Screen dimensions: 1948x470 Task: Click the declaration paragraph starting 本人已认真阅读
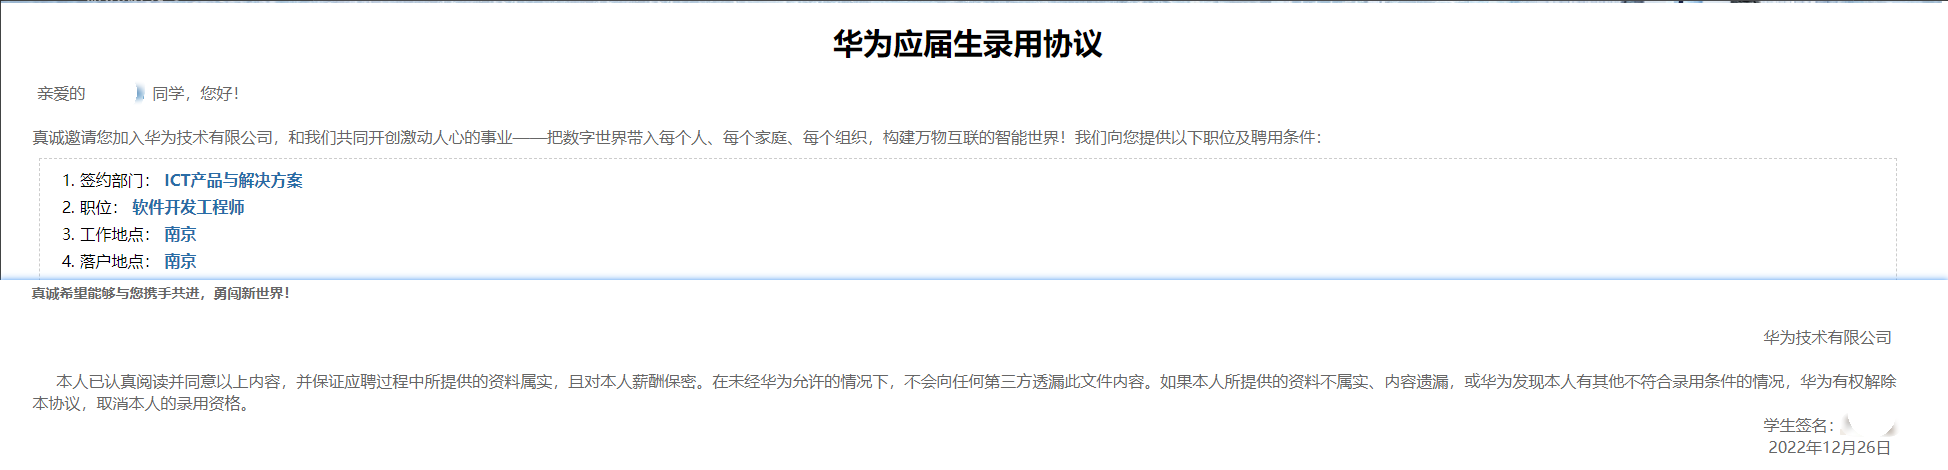tap(964, 392)
